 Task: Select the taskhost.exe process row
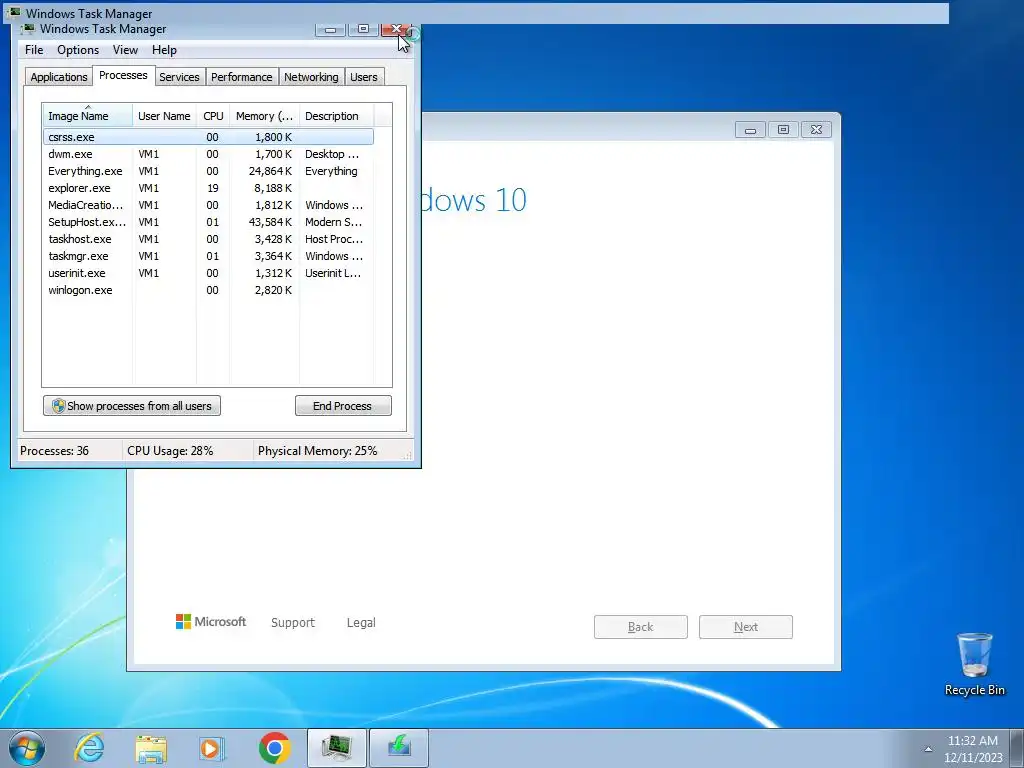(208, 239)
